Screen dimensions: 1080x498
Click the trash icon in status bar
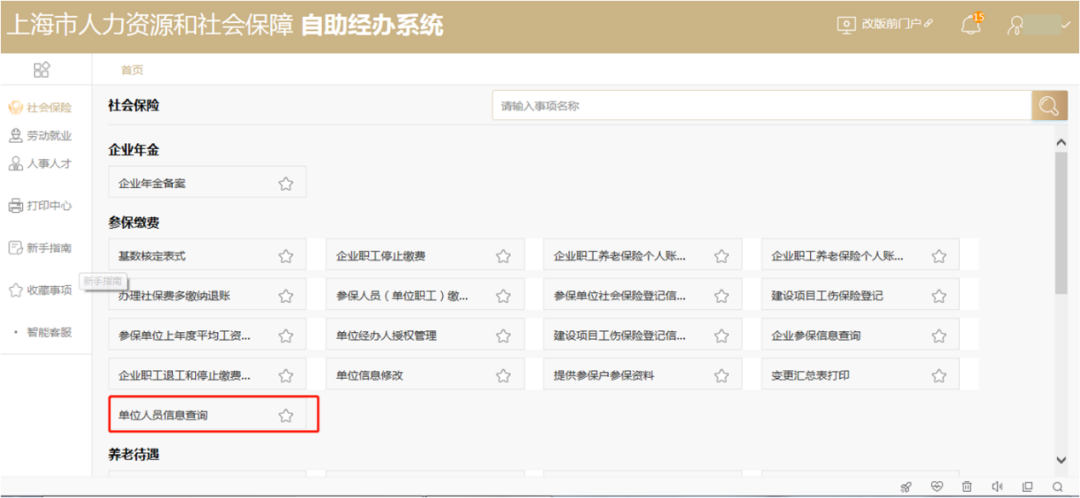[x=966, y=487]
